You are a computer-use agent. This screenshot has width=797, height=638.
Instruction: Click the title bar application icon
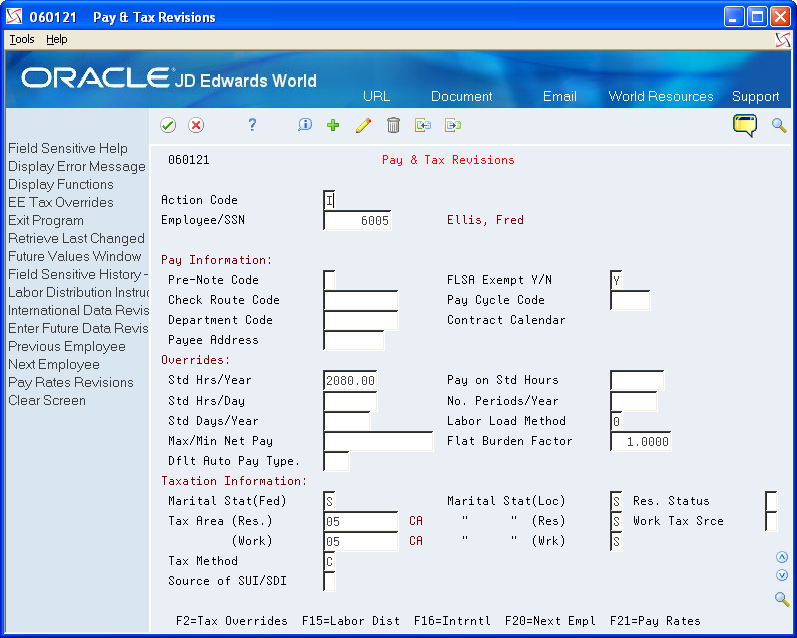click(14, 17)
